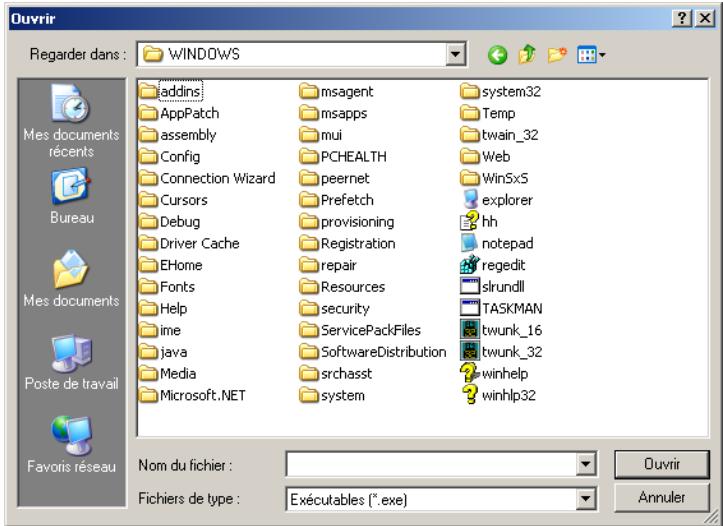Viewport: 723px width, 526px height.
Task: Select the provisioning folder
Action: click(347, 221)
